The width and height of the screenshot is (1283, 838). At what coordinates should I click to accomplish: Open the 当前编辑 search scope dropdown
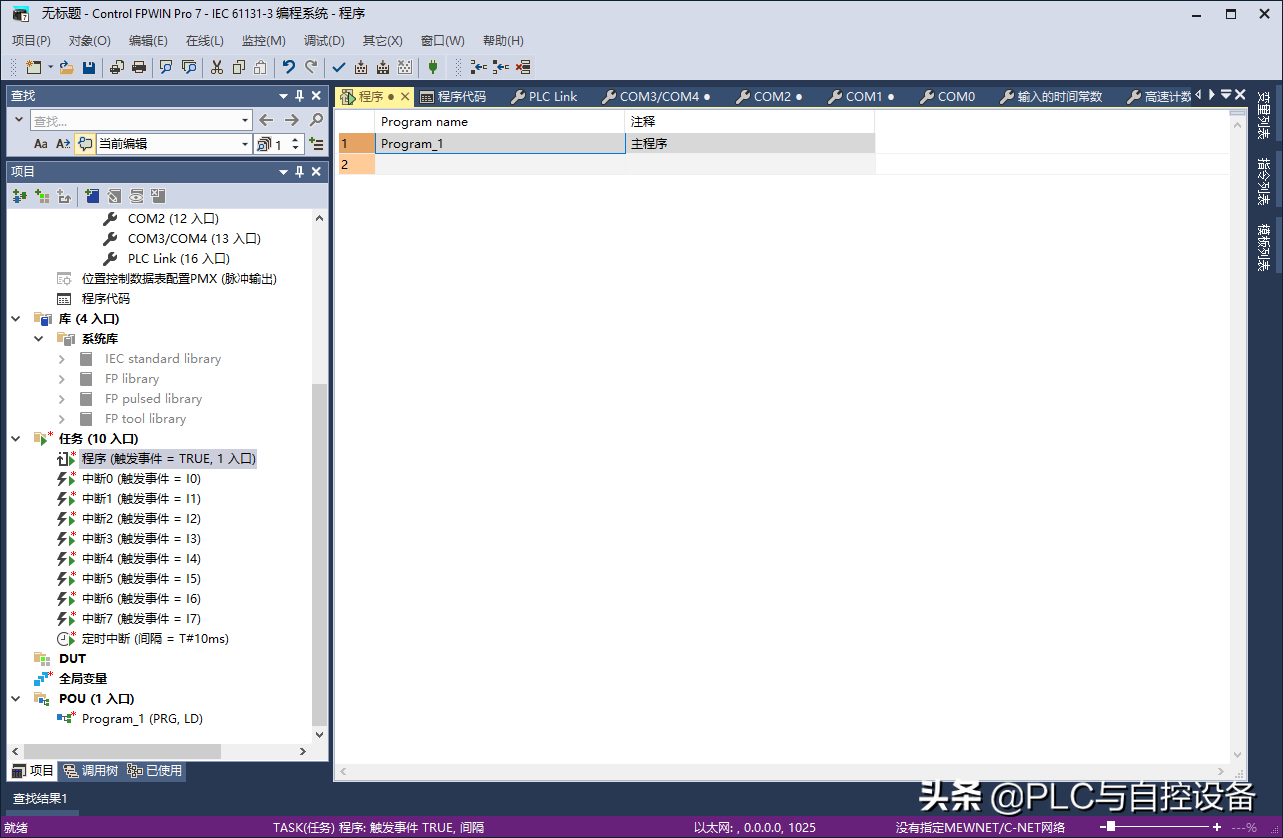tap(245, 144)
